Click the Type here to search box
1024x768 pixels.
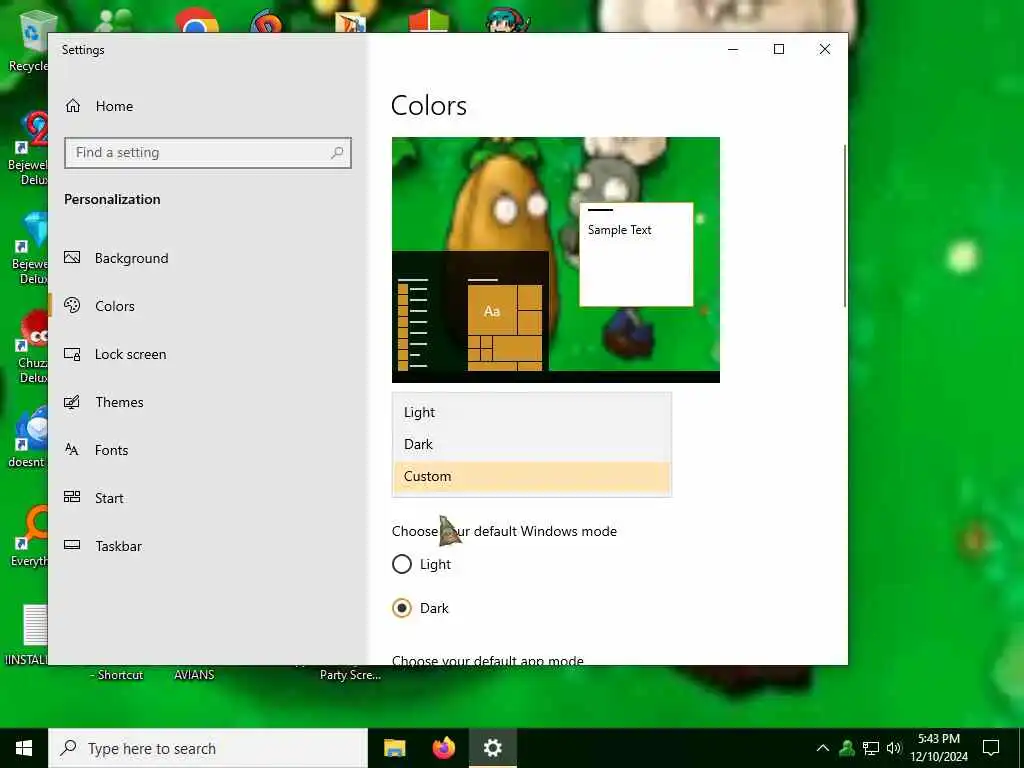(x=208, y=748)
